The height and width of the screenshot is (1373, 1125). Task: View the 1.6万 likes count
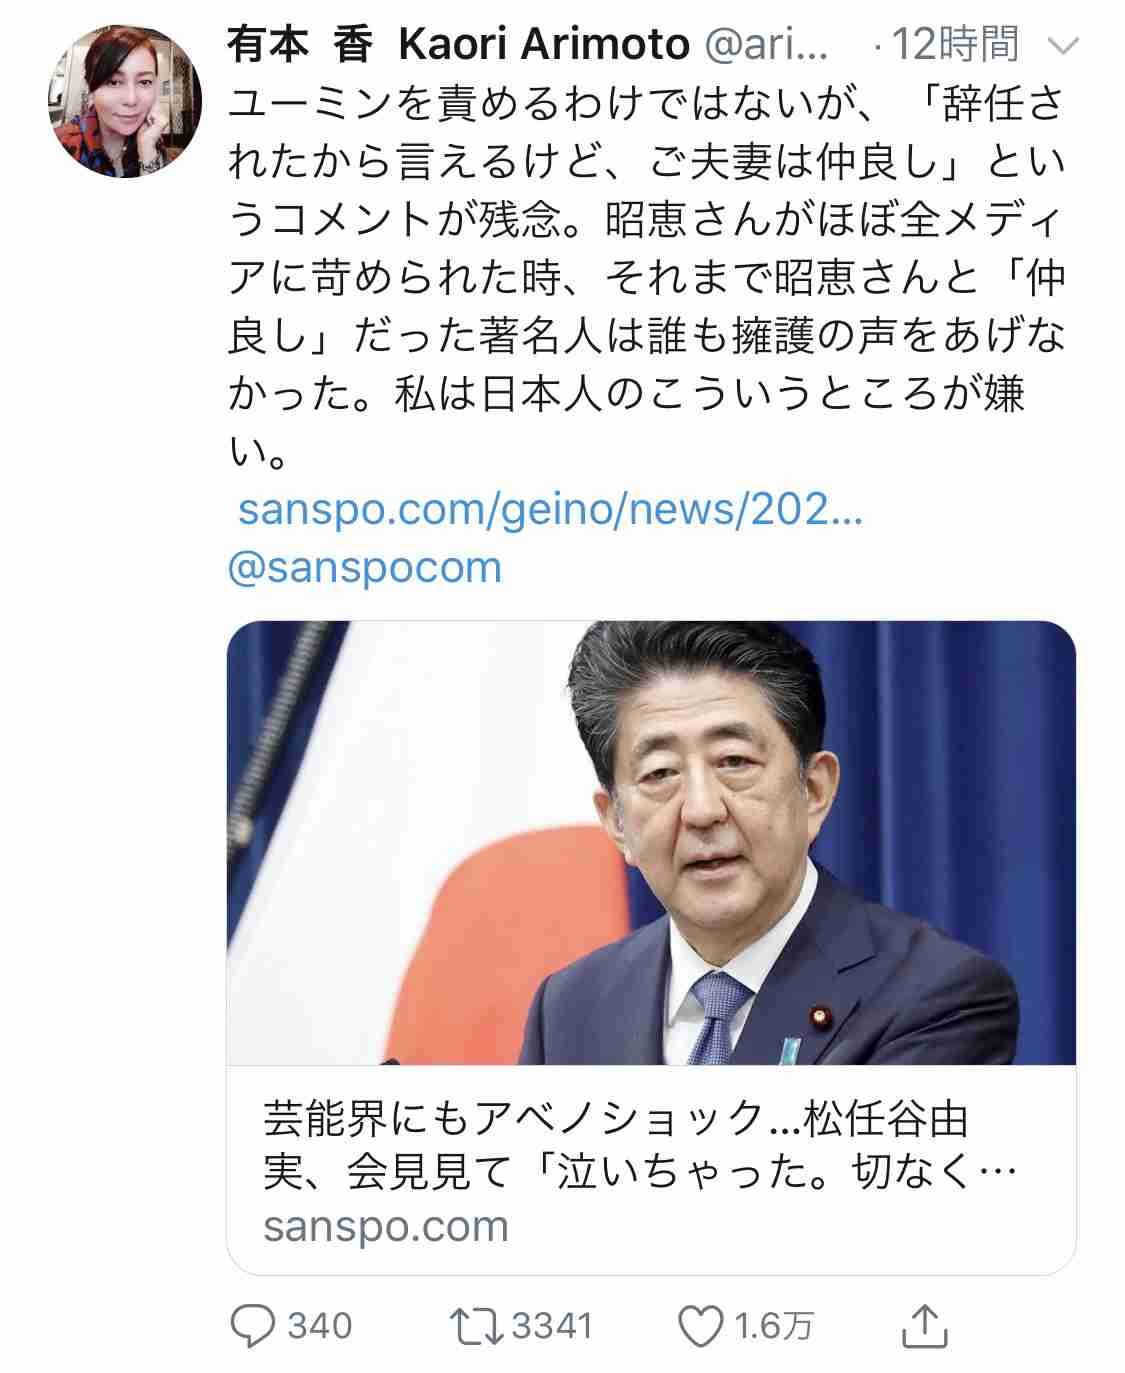(774, 1326)
